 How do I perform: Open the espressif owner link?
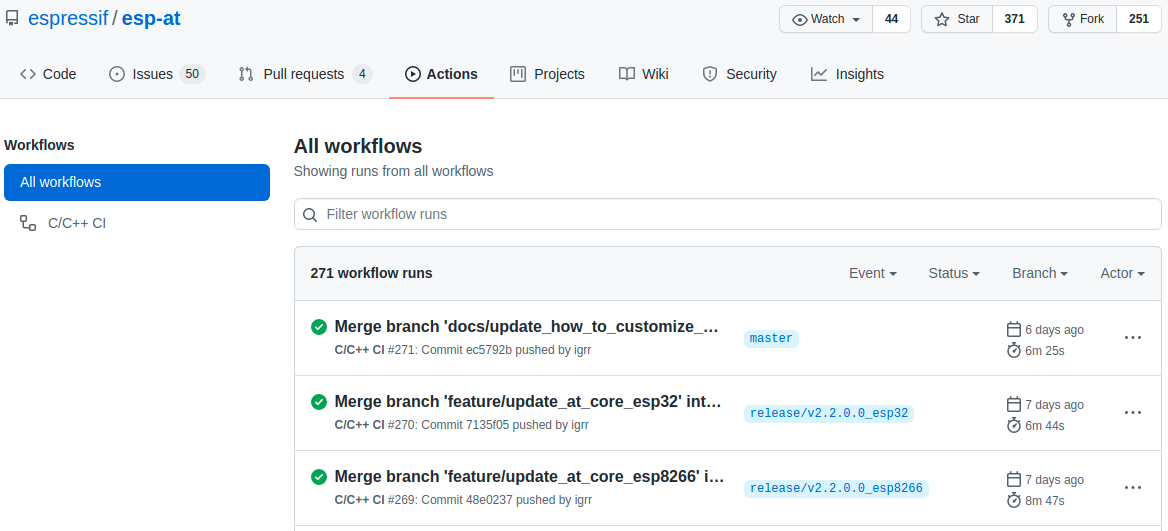[x=68, y=19]
